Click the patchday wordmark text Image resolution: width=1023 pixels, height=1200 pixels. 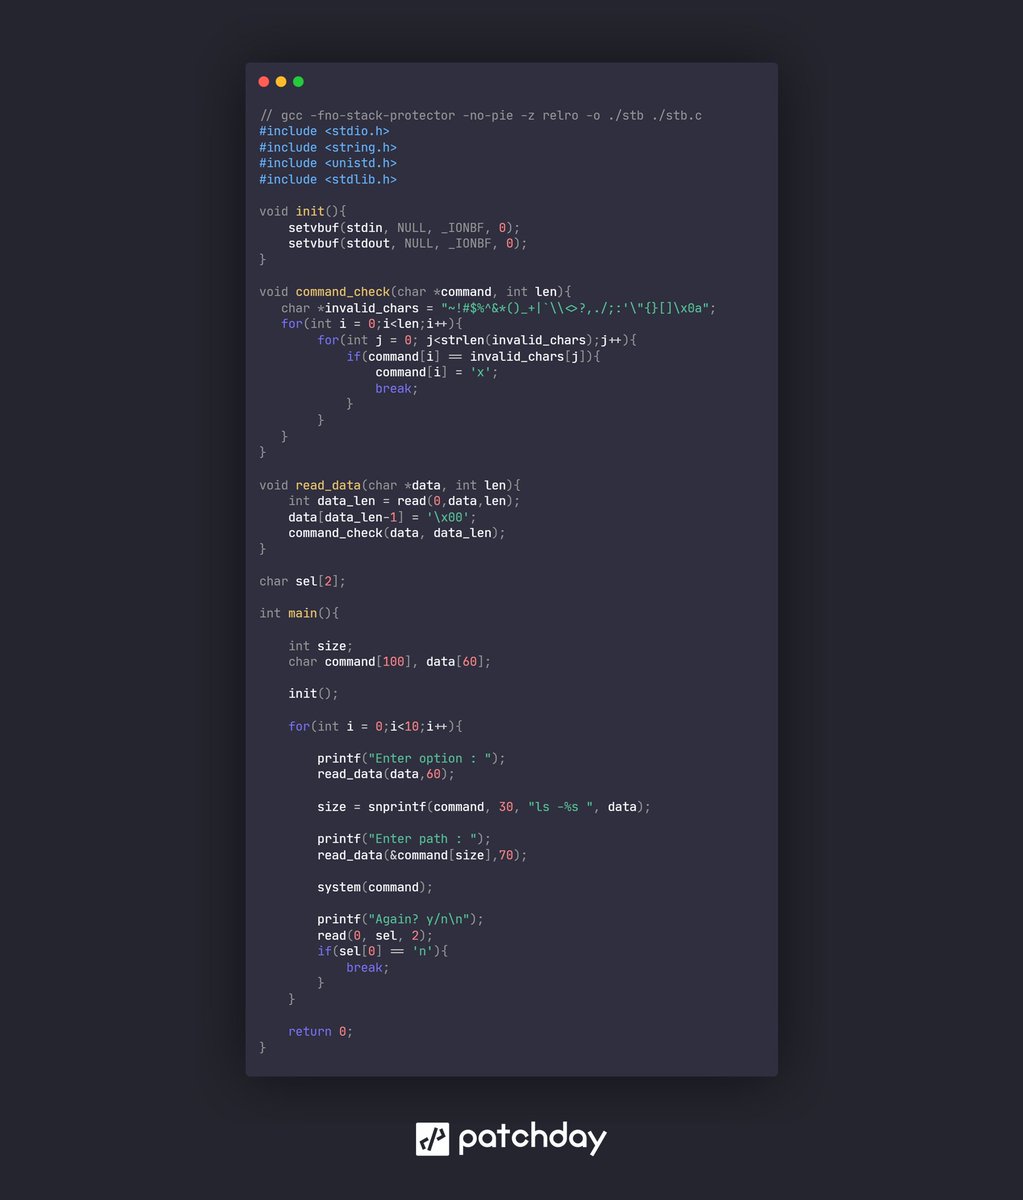(531, 1137)
